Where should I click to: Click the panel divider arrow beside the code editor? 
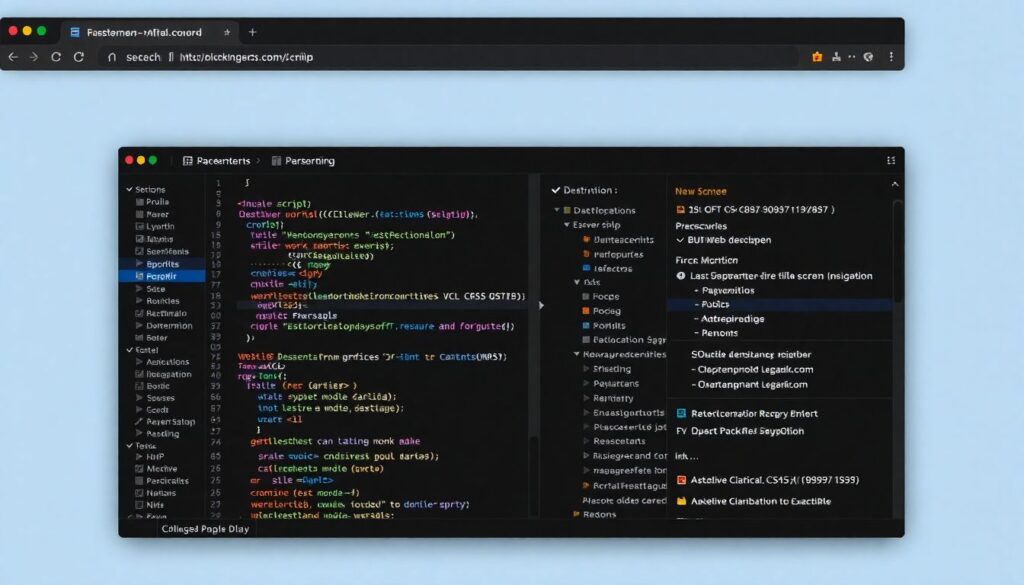point(542,305)
